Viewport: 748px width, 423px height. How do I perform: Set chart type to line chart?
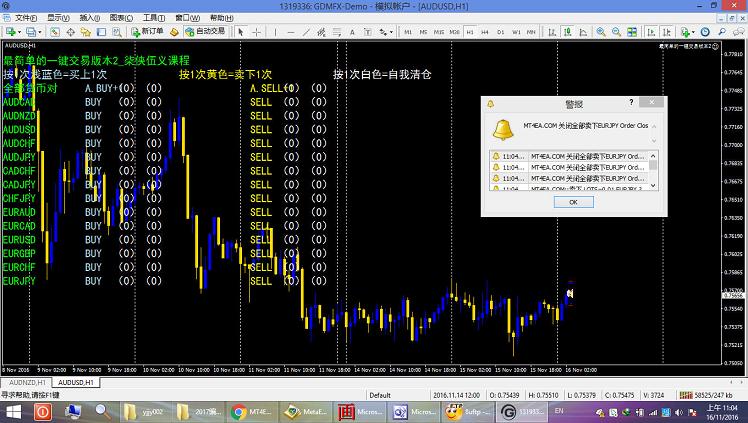583,32
